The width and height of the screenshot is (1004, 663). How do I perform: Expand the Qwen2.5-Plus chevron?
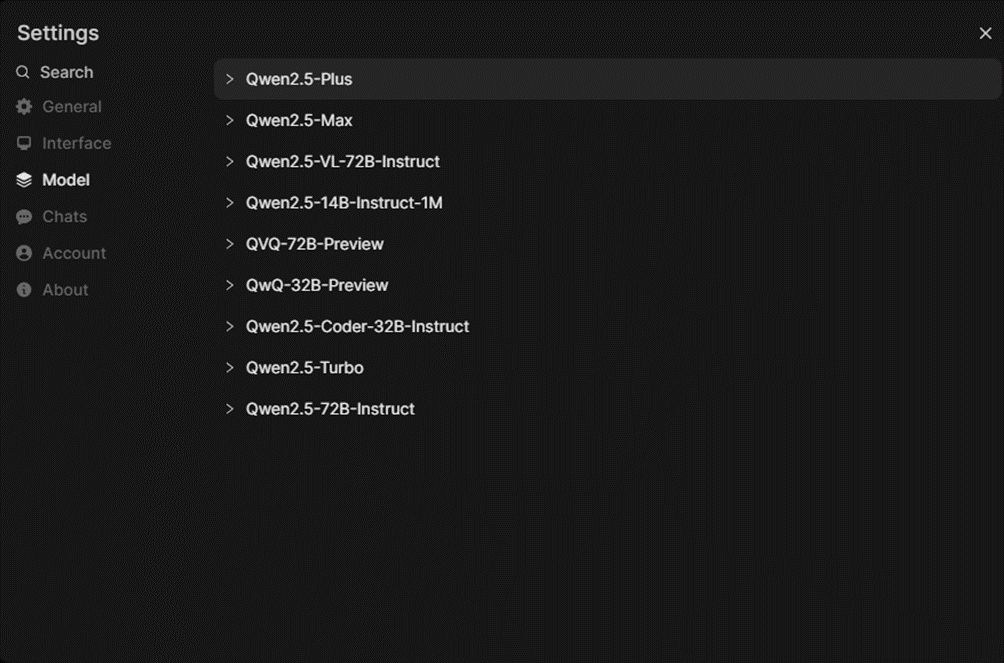pos(229,79)
